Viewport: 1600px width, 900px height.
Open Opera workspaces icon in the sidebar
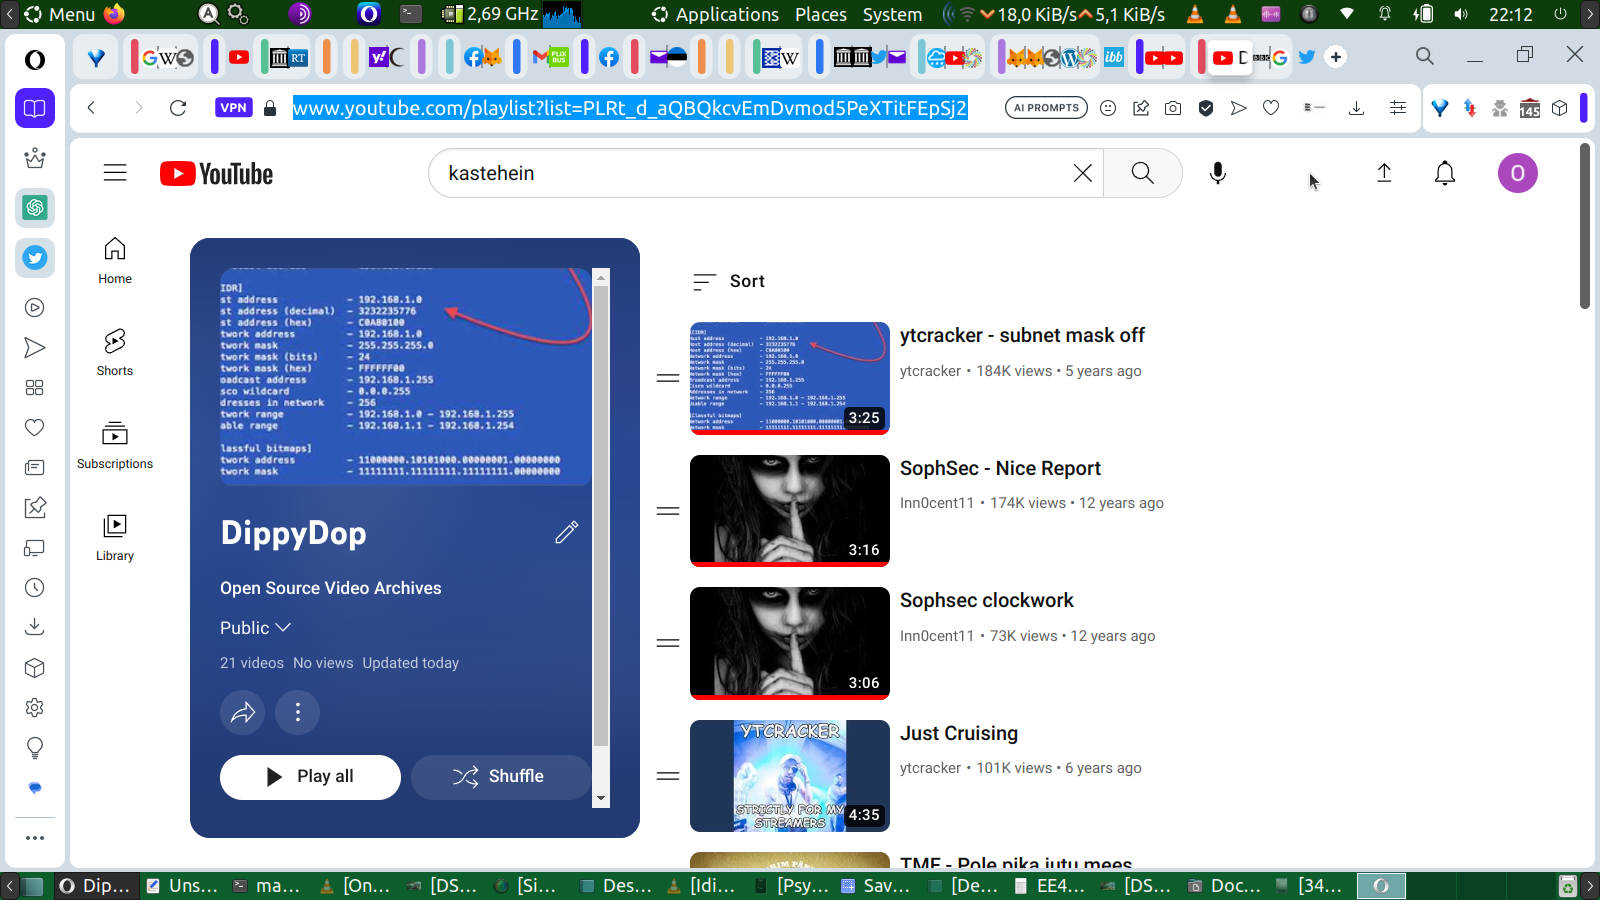click(35, 108)
